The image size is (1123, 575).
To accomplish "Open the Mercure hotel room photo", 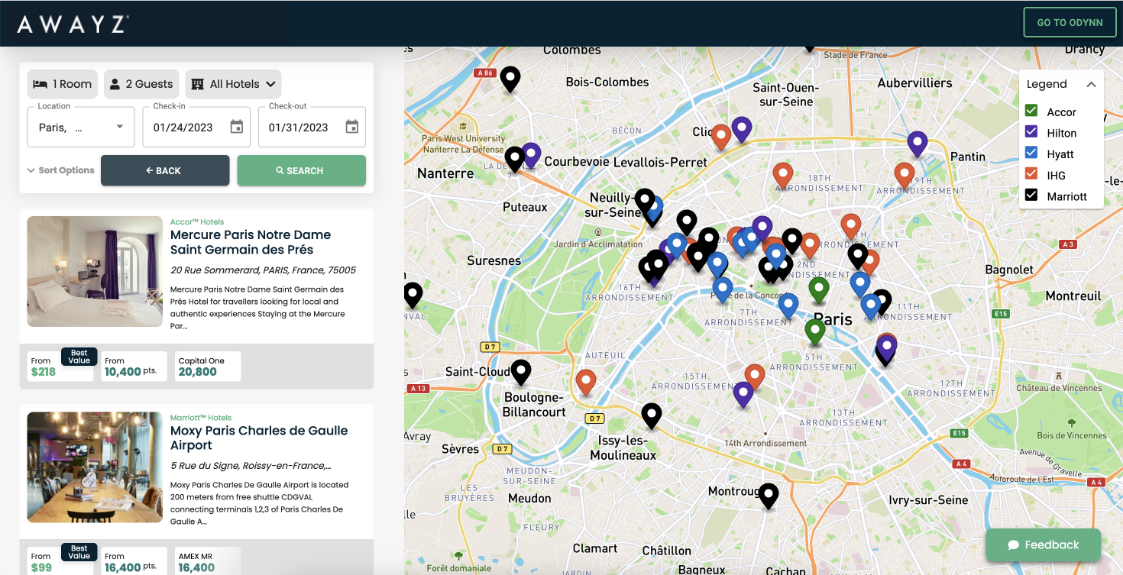I will 95,271.
